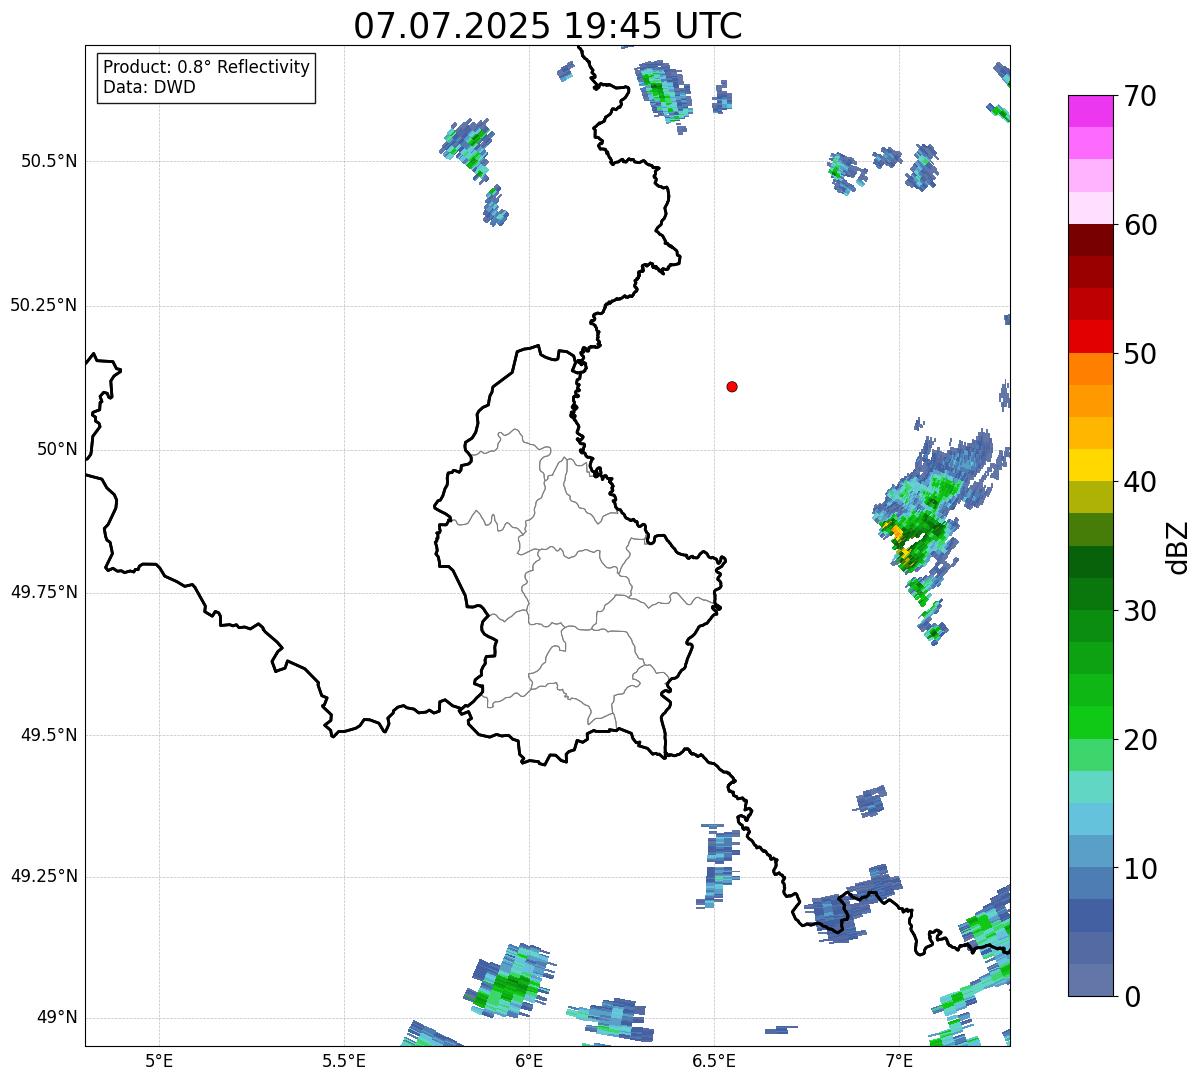Click the Data: DWD text
The height and width of the screenshot is (1081, 1202).
pyautogui.click(x=149, y=87)
